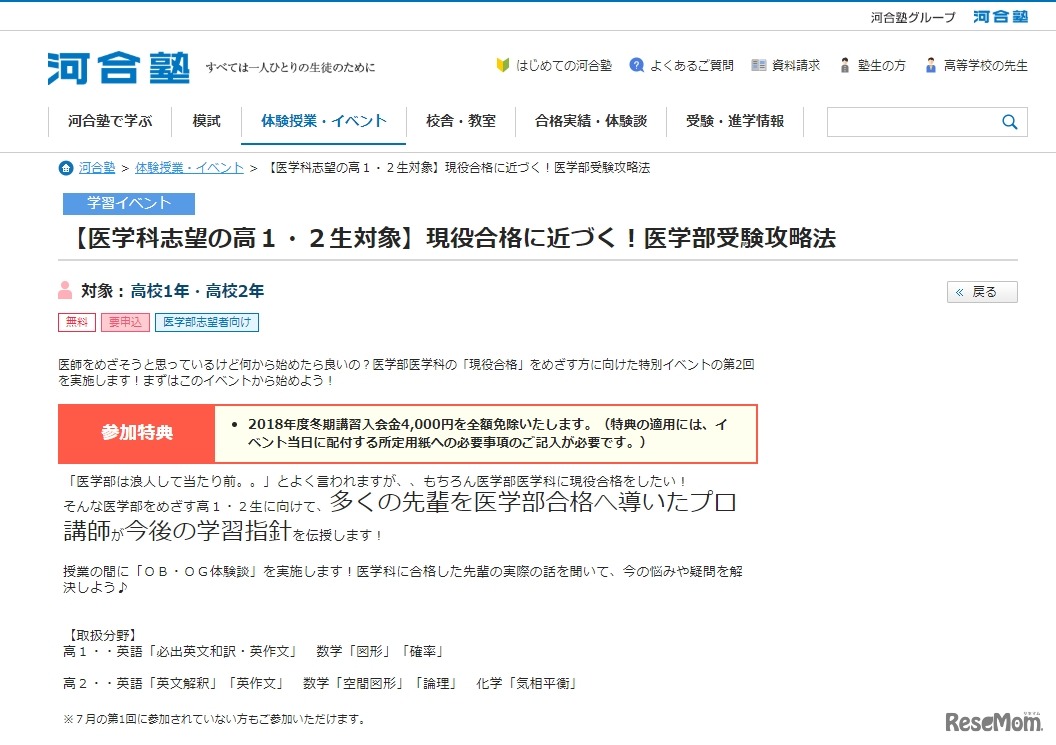Click the 資料請求 link

pos(795,65)
